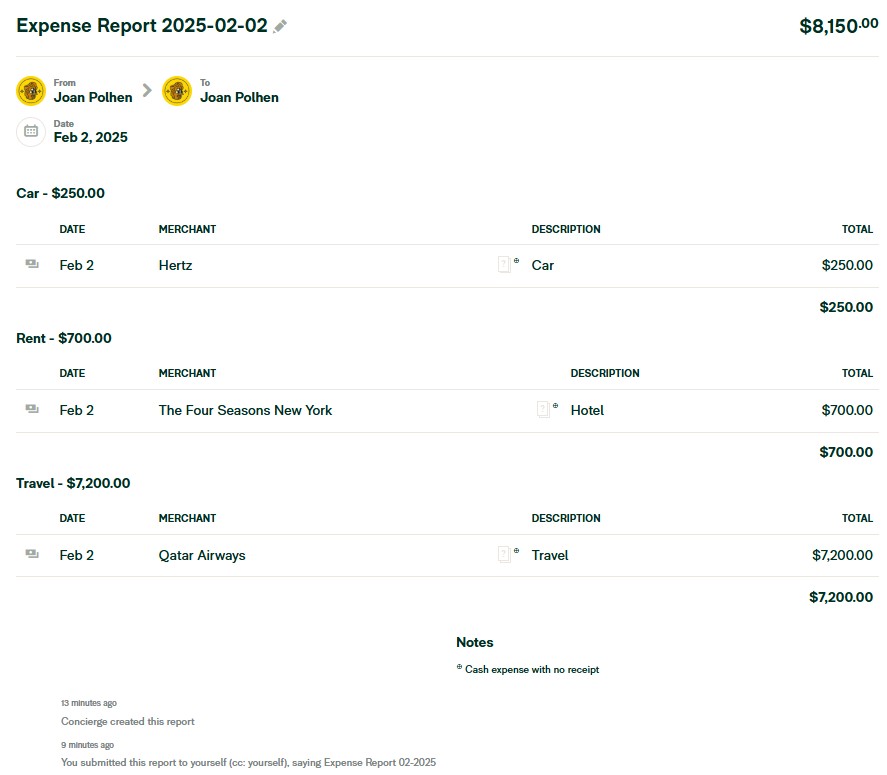Open The Four Seasons New York expense
Image resolution: width=887 pixels, height=775 pixels.
[x=245, y=410]
